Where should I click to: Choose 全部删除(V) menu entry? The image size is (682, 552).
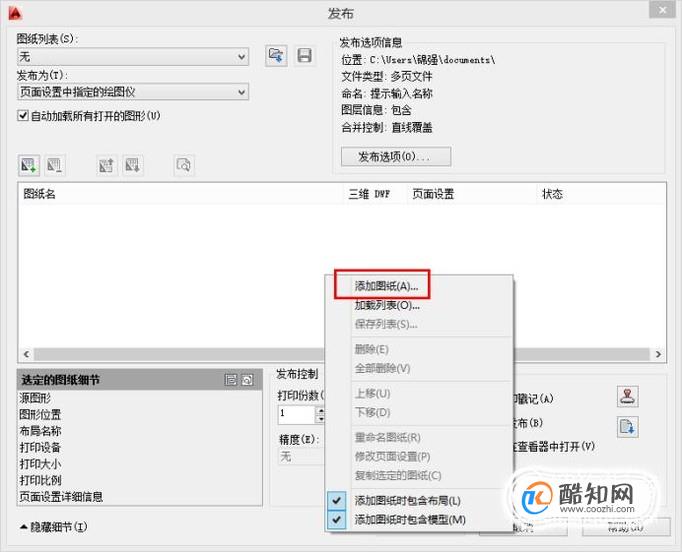click(x=382, y=368)
